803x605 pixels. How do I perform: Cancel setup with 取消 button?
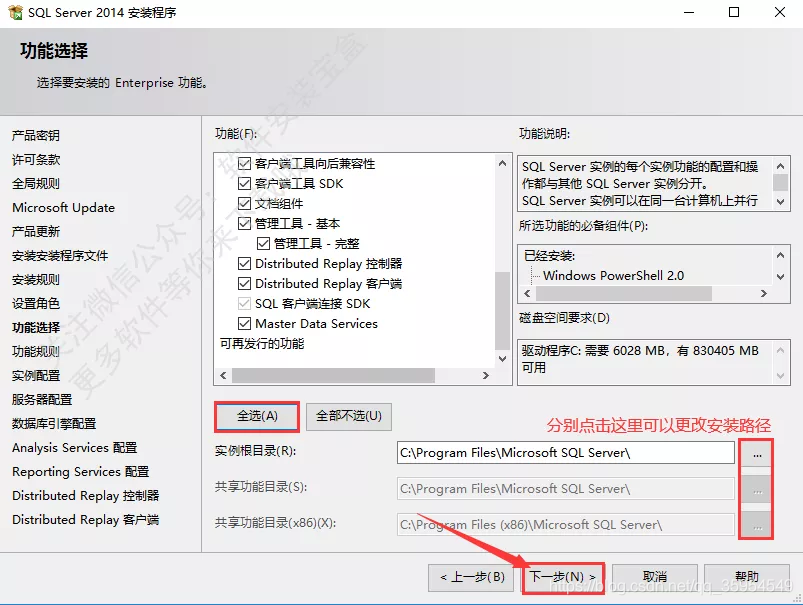654,577
